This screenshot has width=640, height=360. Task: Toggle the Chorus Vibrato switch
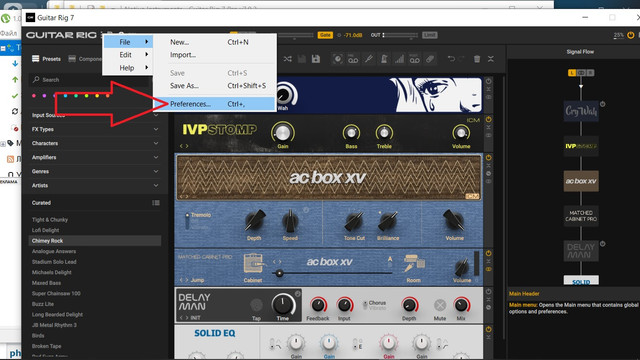pos(365,305)
